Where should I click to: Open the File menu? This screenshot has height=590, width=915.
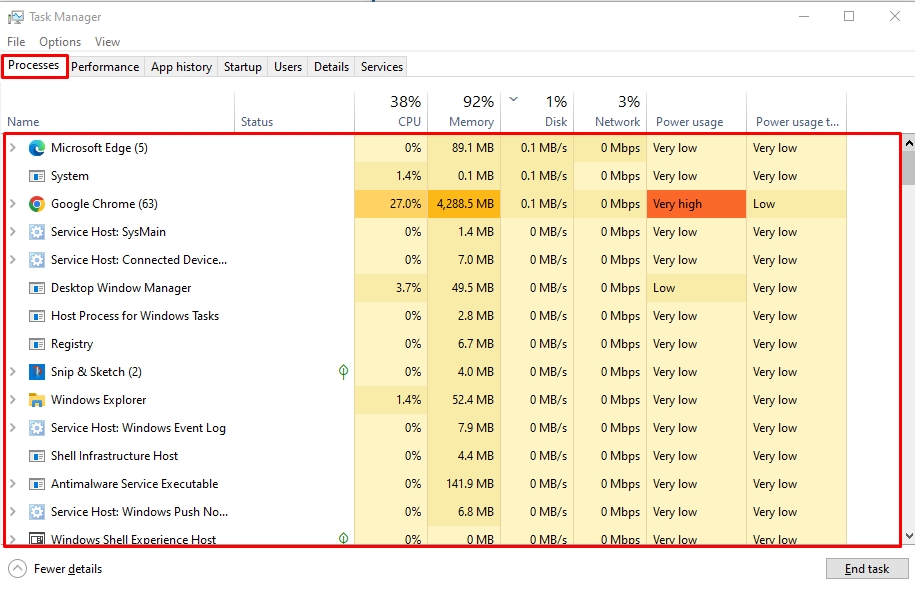click(16, 42)
